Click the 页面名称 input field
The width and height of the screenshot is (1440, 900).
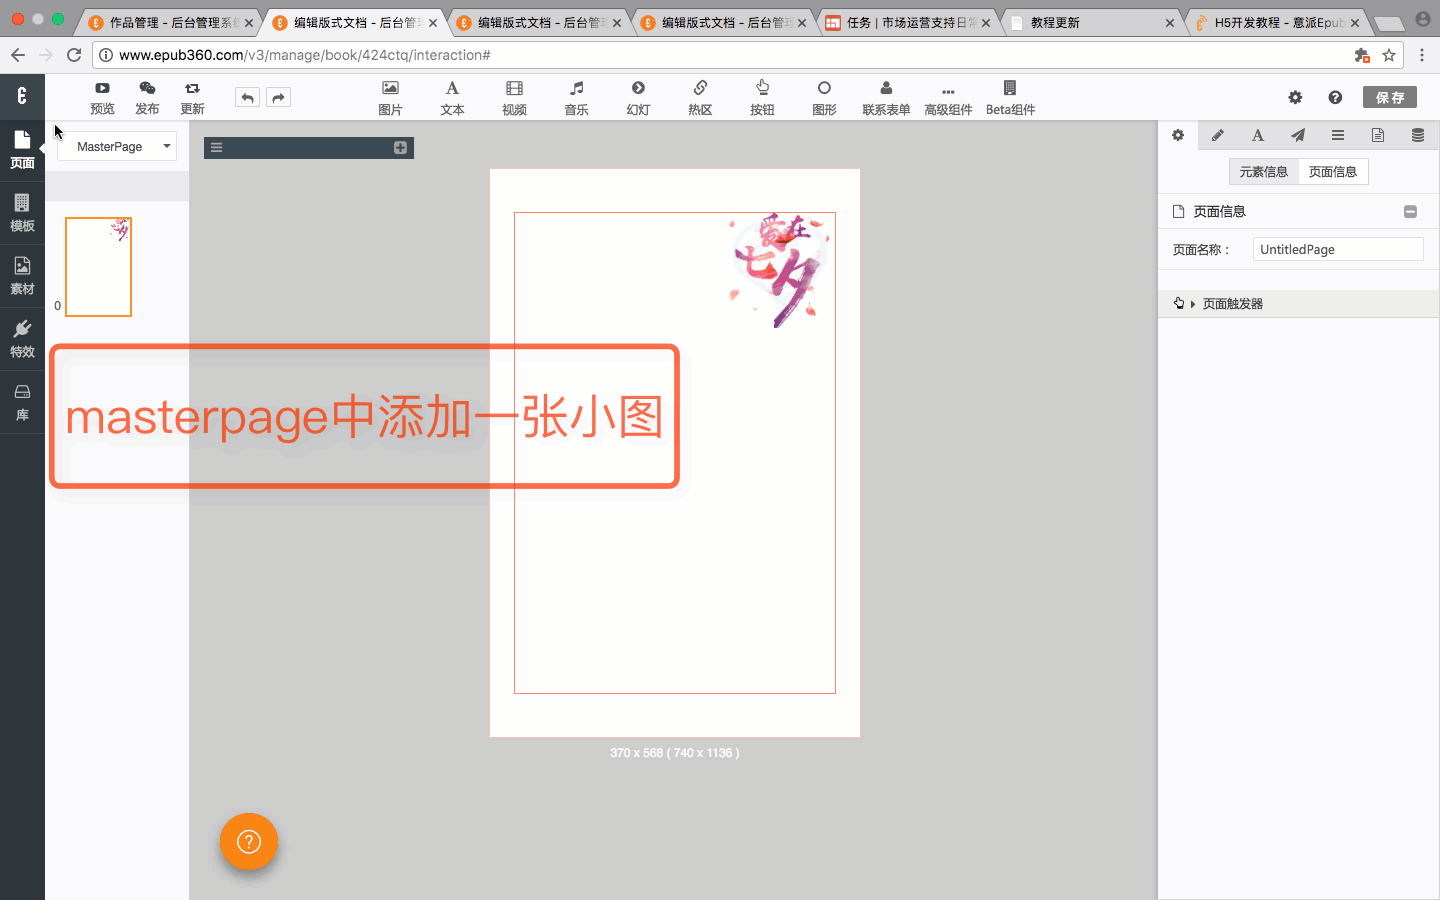click(x=1337, y=250)
